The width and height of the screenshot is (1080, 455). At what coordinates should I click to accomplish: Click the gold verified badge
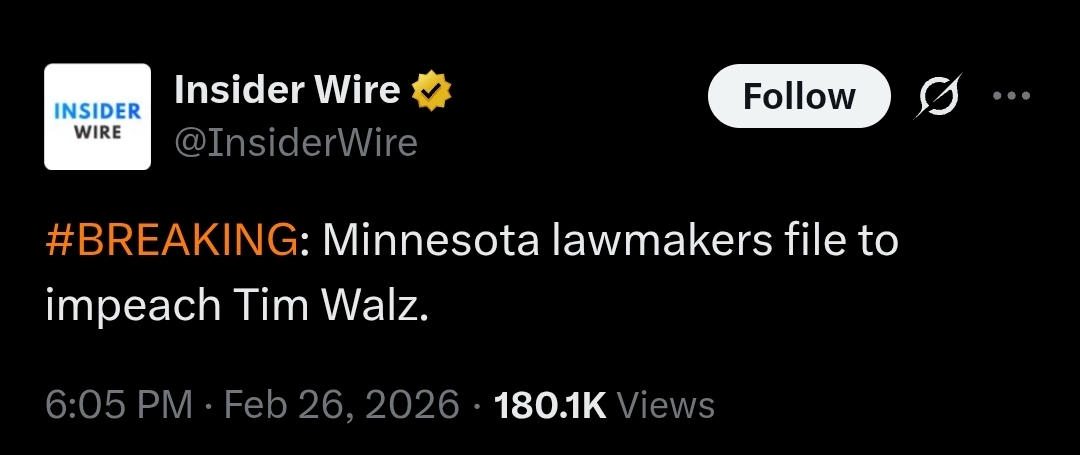point(431,90)
